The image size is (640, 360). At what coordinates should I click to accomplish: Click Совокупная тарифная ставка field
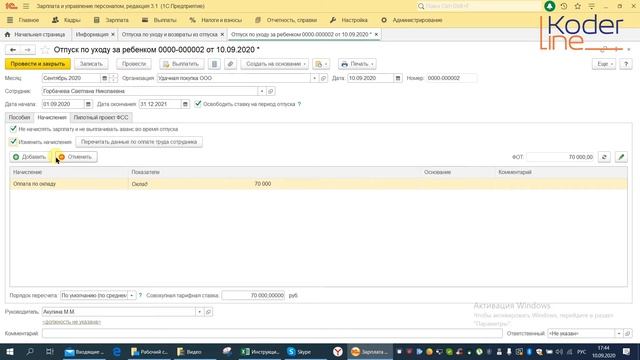pyautogui.click(x=253, y=295)
